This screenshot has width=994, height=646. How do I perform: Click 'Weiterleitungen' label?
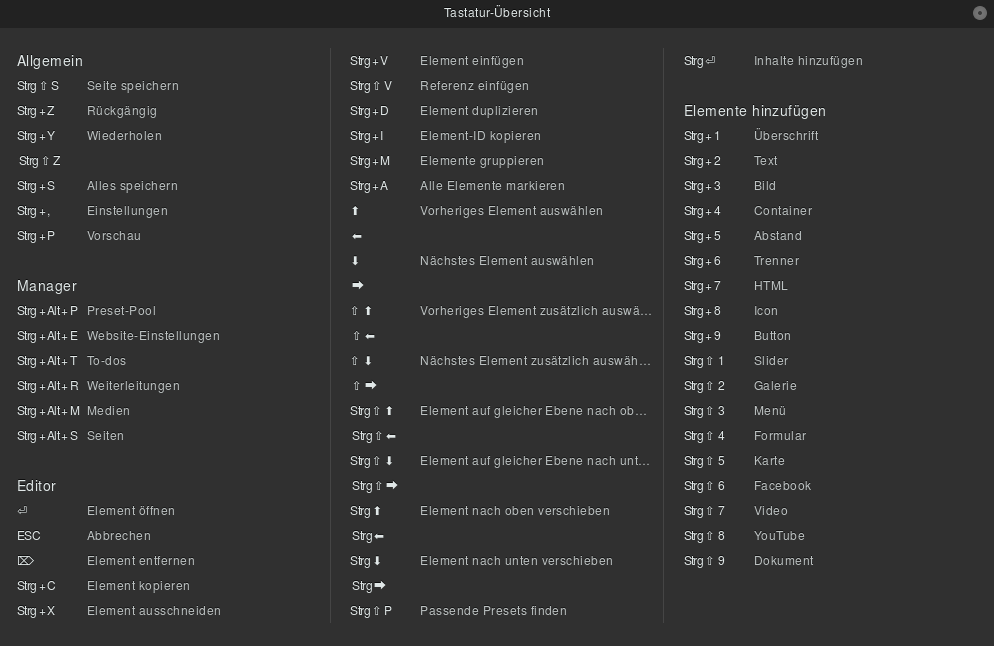pos(133,386)
